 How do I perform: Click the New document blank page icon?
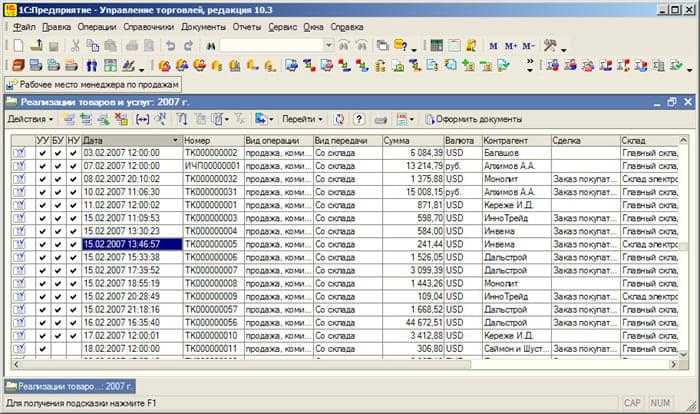click(x=19, y=45)
